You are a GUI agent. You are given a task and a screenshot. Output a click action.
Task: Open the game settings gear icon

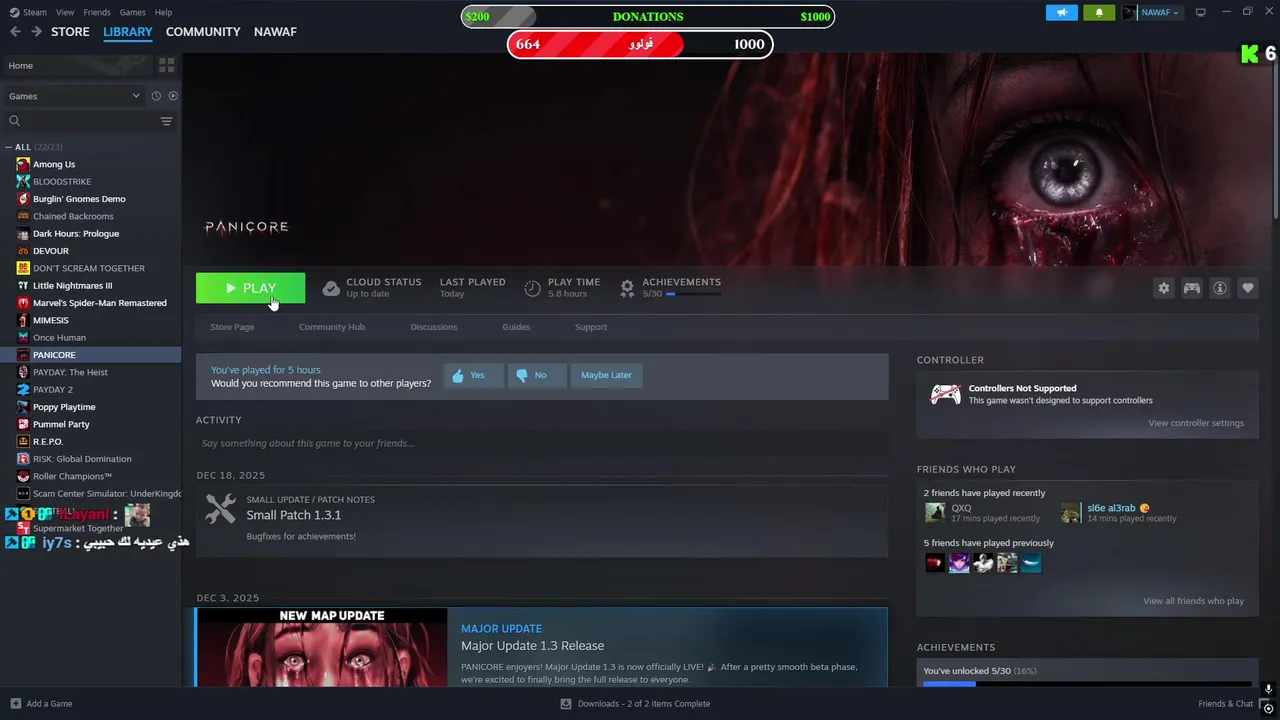pyautogui.click(x=1163, y=288)
